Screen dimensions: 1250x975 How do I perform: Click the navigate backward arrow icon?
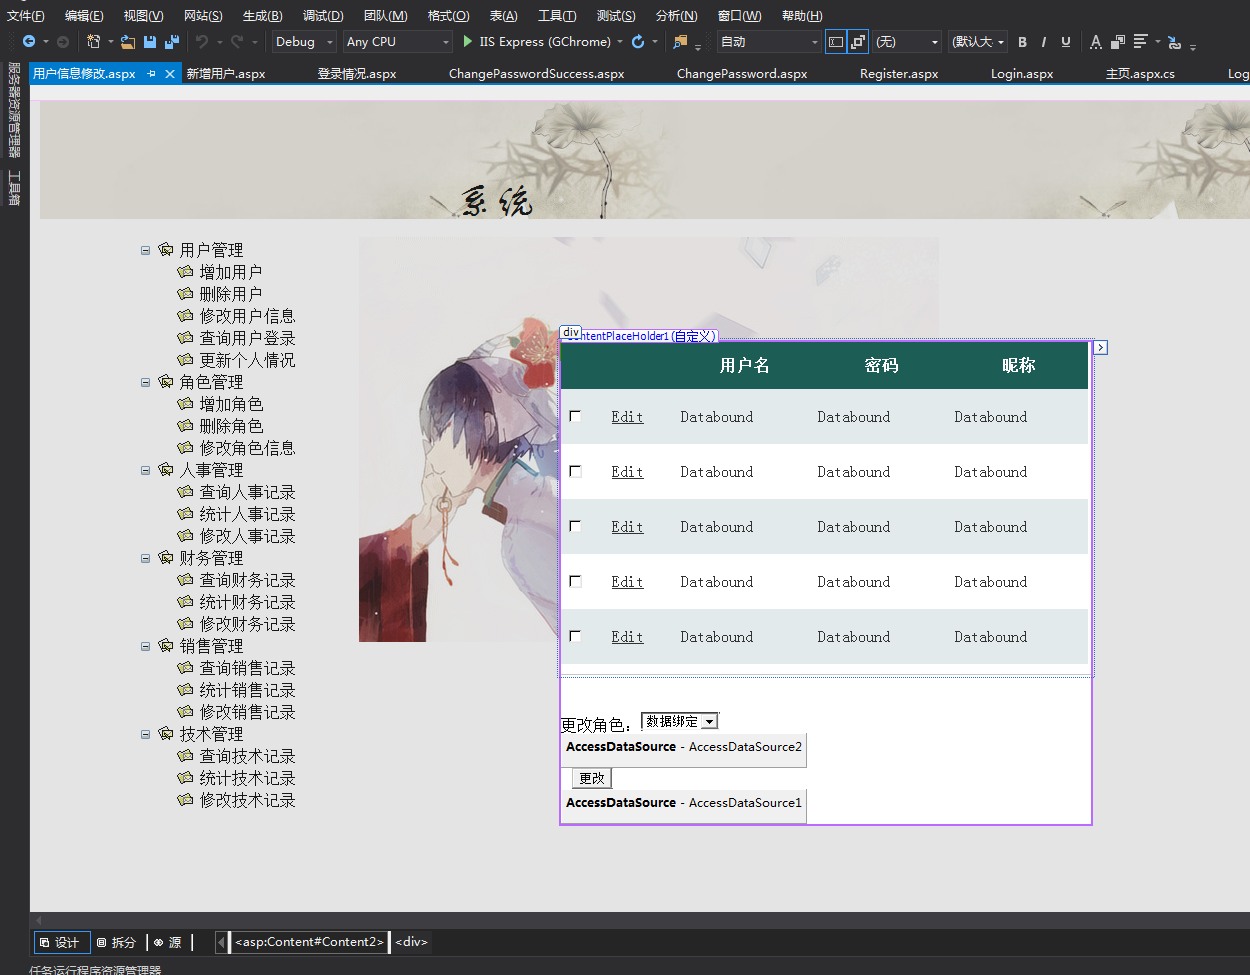point(29,42)
